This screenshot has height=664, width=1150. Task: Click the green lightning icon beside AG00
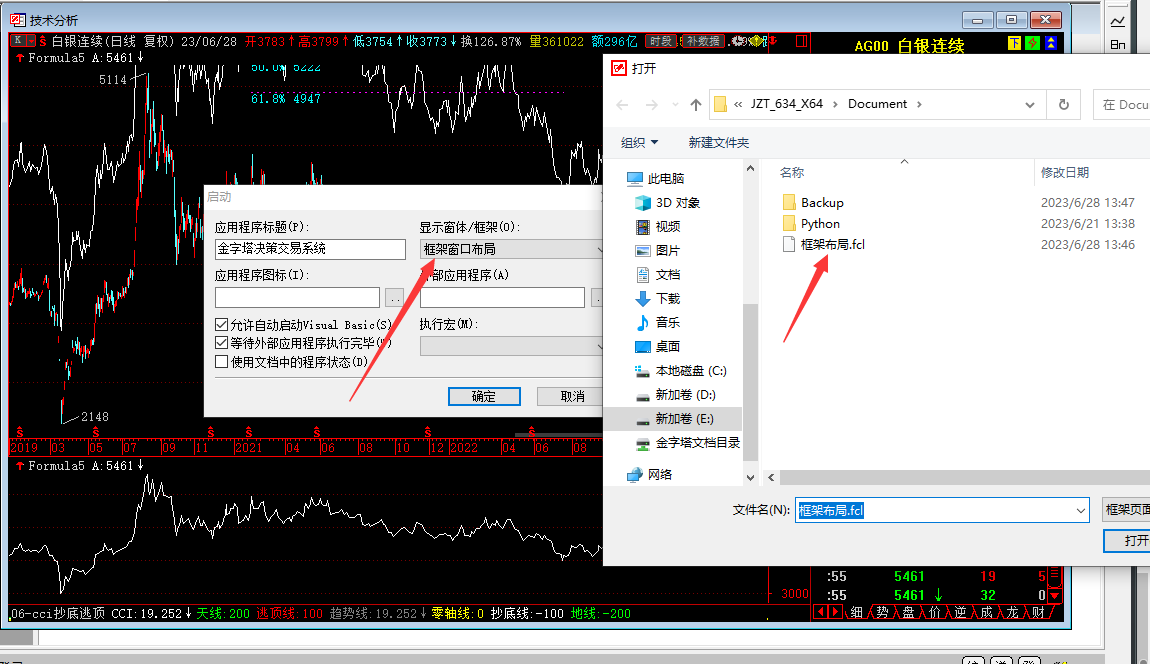point(1033,43)
